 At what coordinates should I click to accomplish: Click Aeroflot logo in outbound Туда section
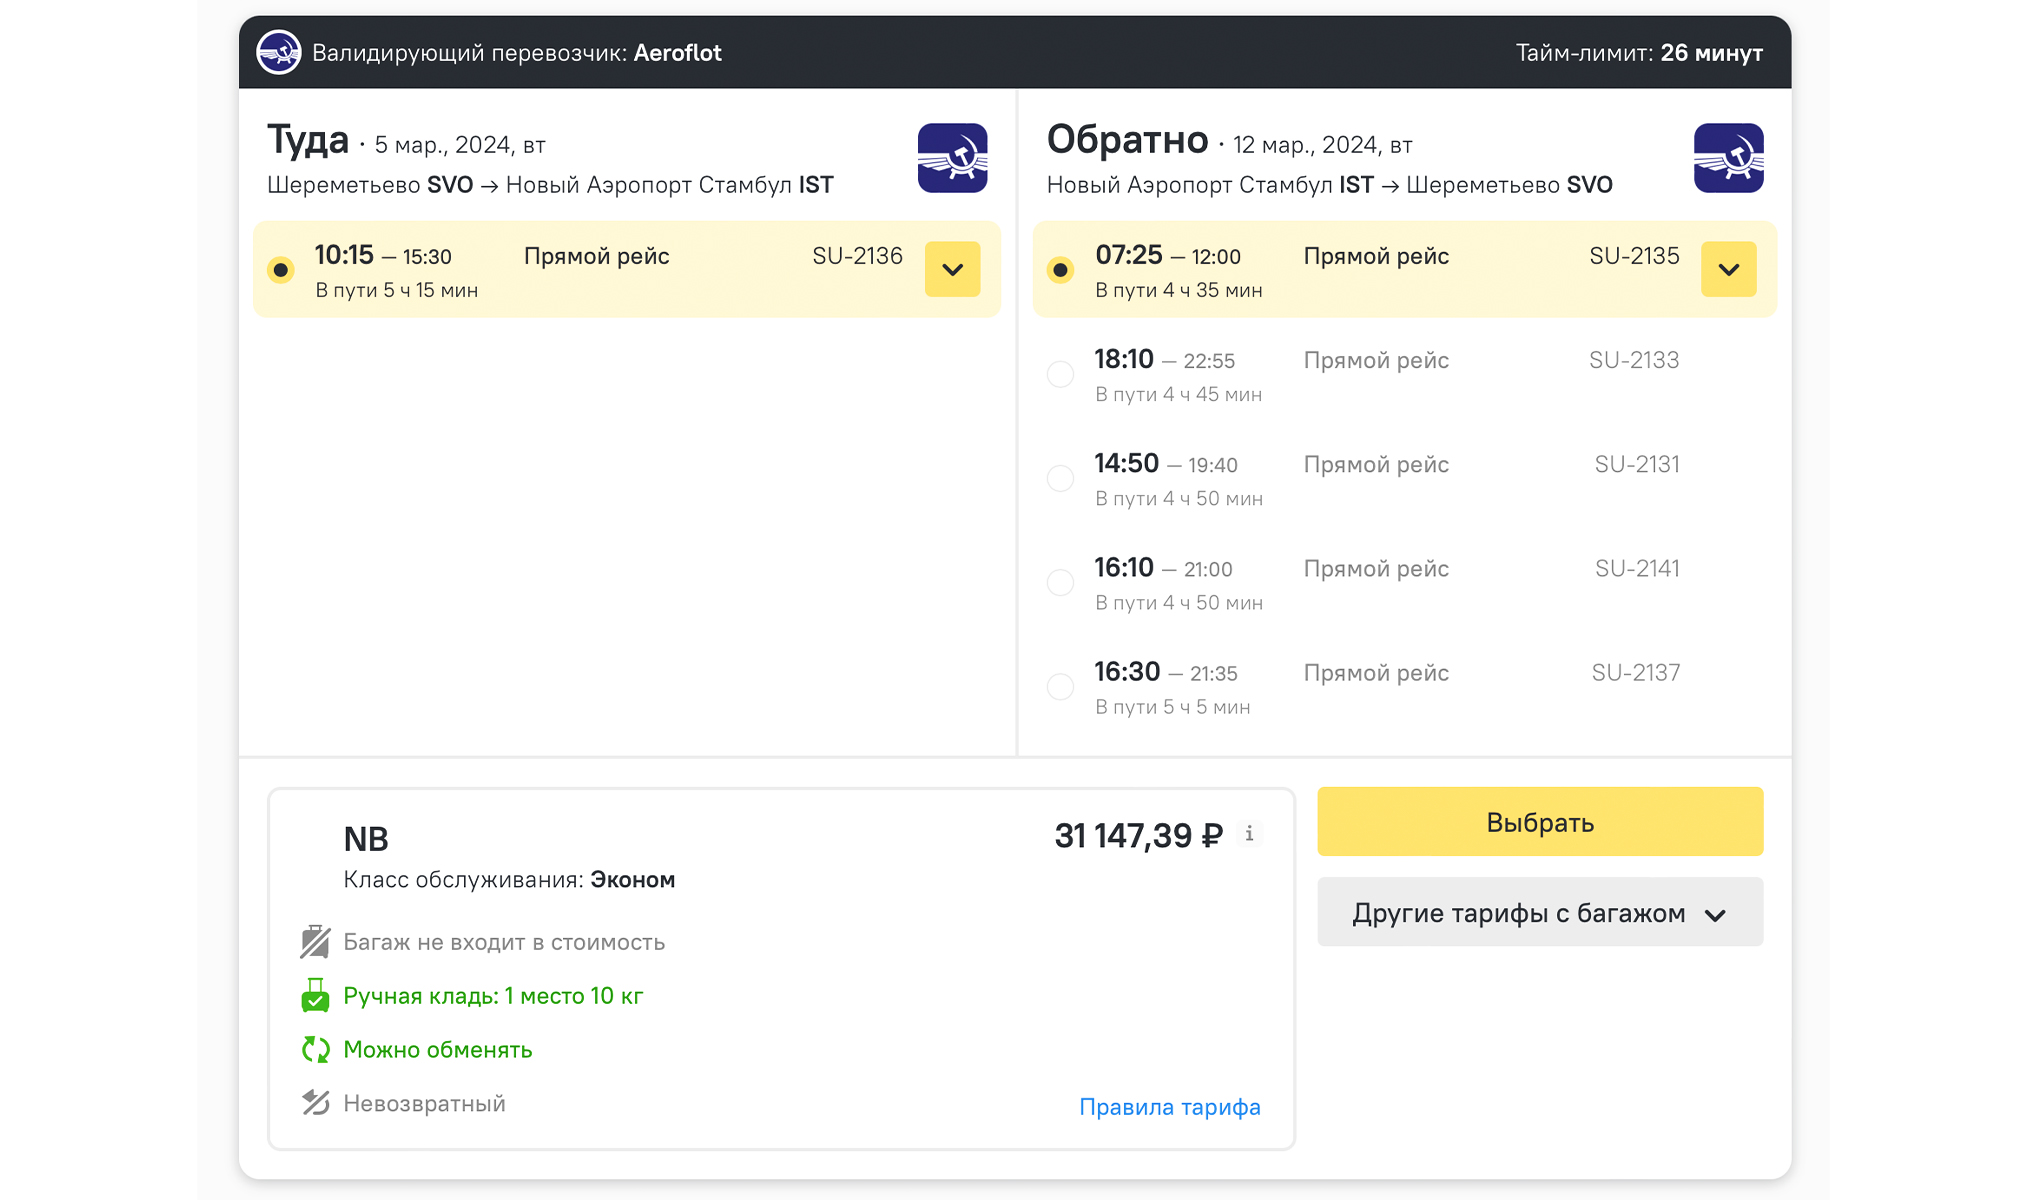pos(952,158)
